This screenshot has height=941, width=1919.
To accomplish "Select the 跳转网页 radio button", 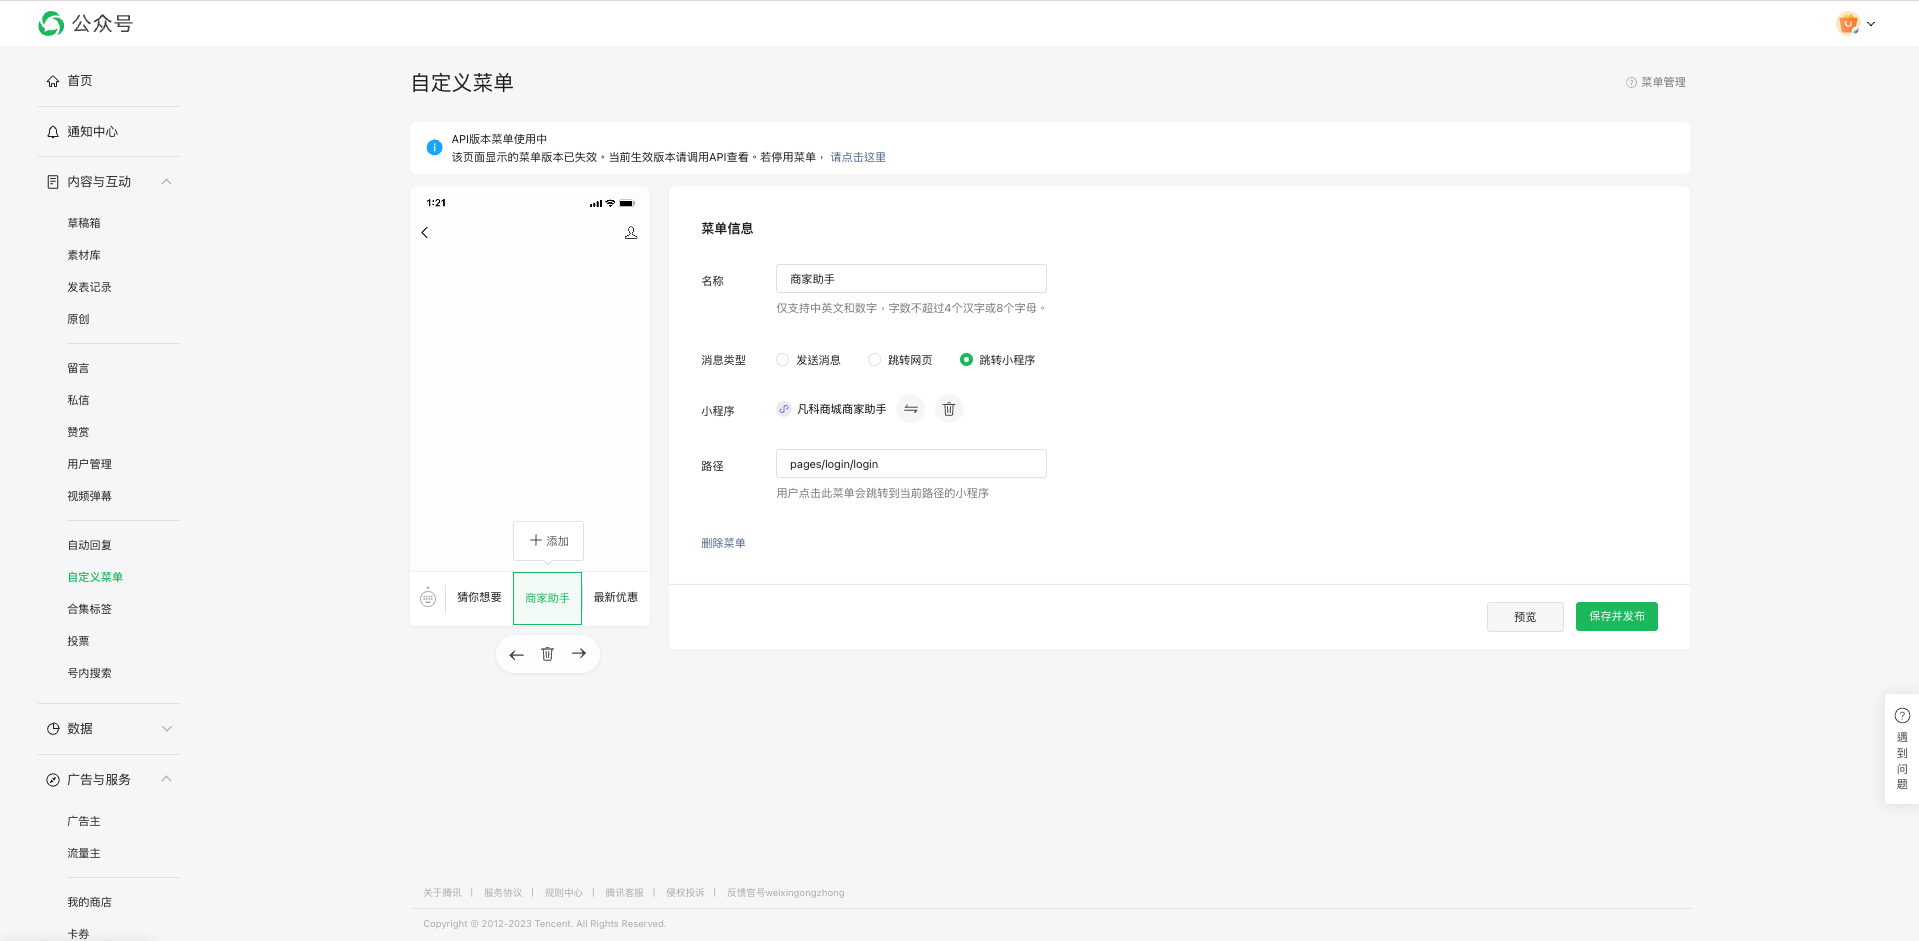I will [x=875, y=360].
